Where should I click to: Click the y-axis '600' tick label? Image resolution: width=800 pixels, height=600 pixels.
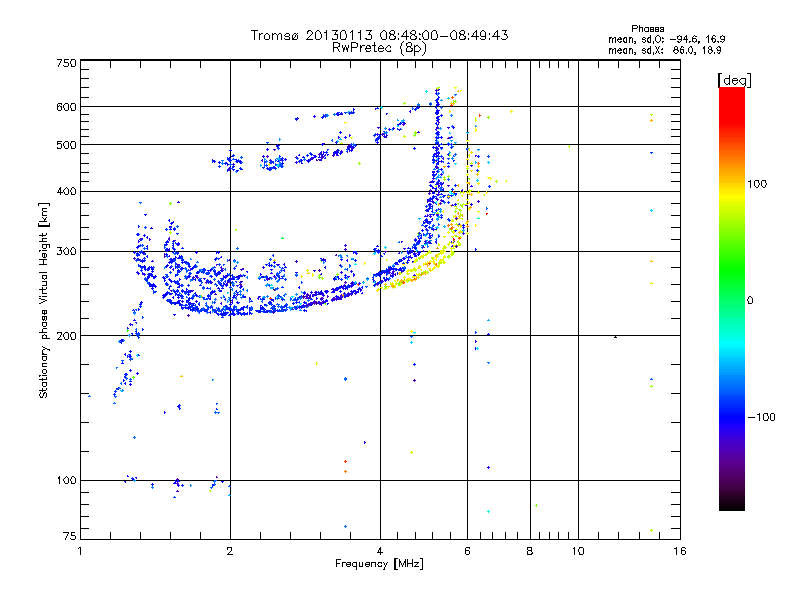click(x=66, y=107)
